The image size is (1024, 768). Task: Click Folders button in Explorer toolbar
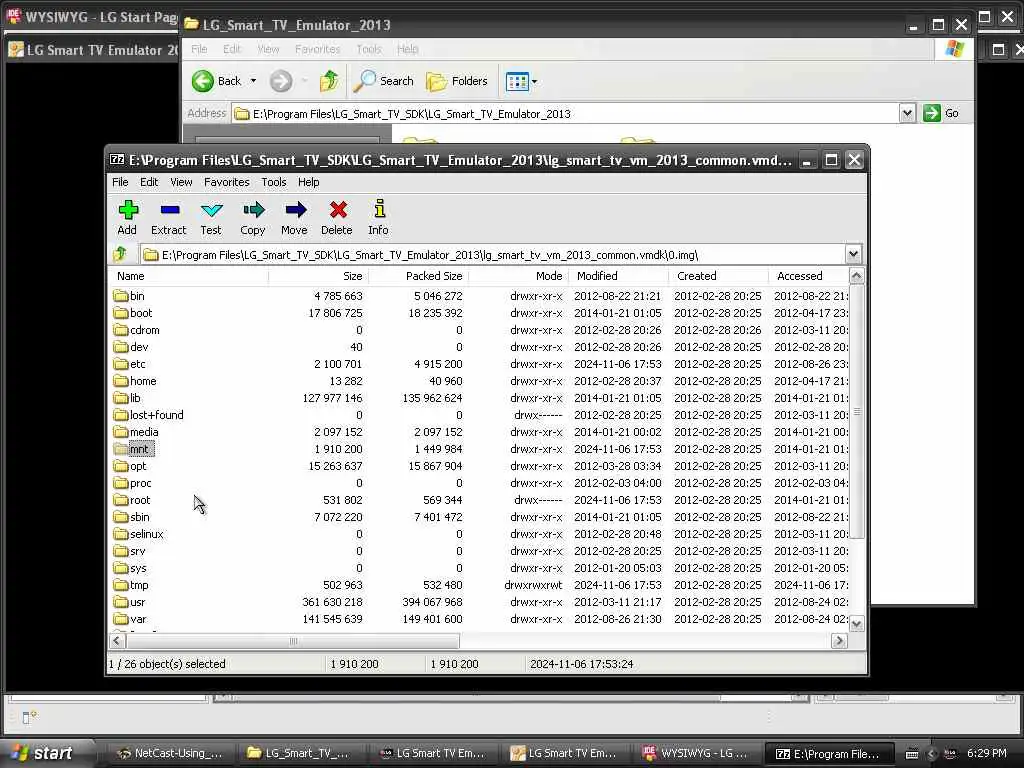pos(457,81)
